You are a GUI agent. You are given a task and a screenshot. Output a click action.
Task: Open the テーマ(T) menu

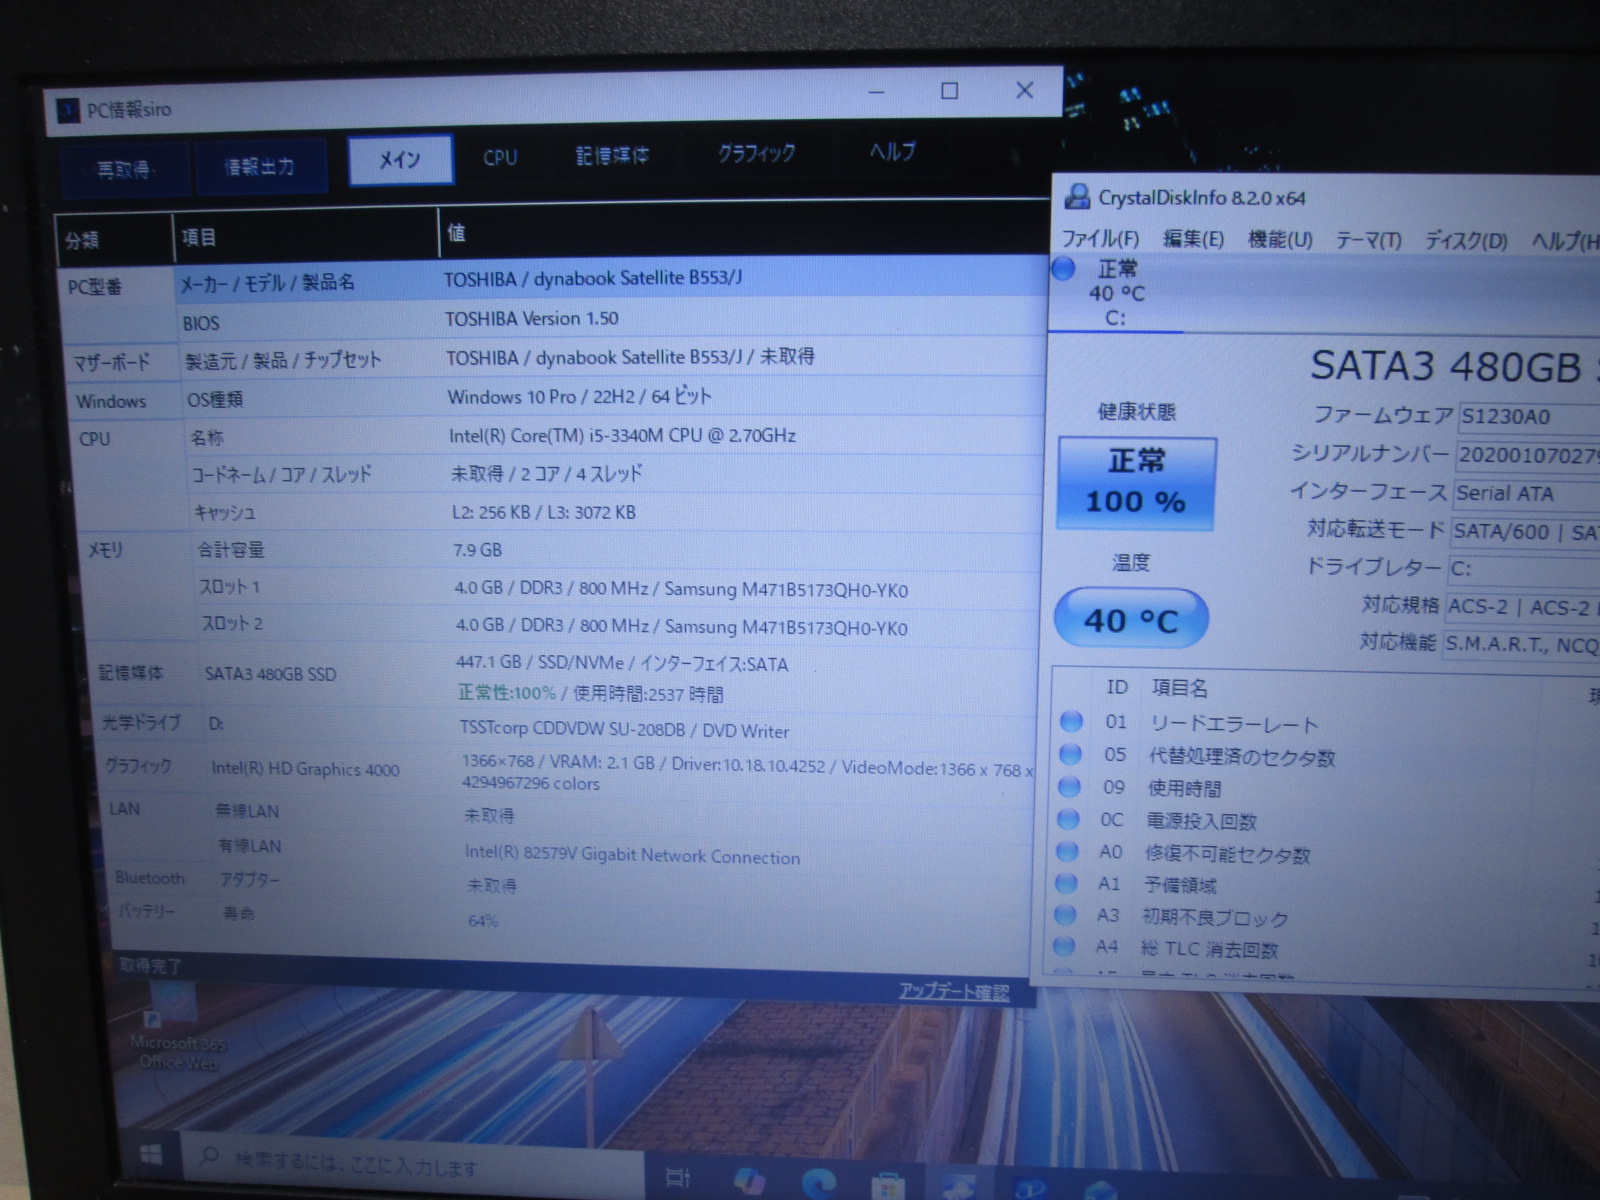coord(1368,241)
